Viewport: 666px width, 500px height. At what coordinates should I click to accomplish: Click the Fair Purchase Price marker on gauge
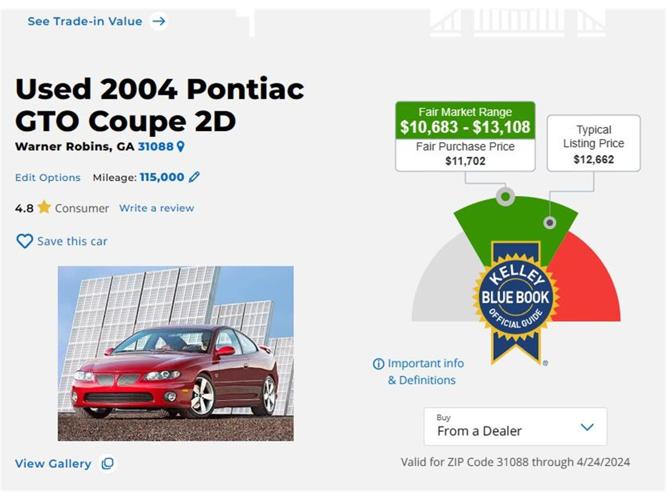(506, 197)
